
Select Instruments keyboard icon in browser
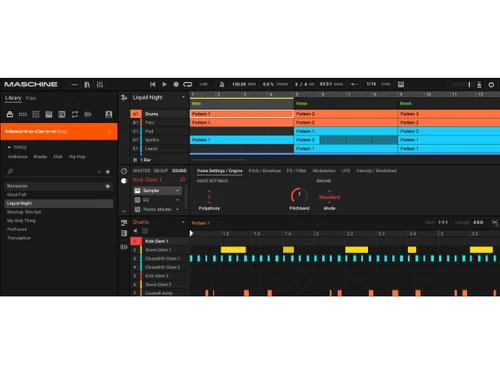[49, 114]
